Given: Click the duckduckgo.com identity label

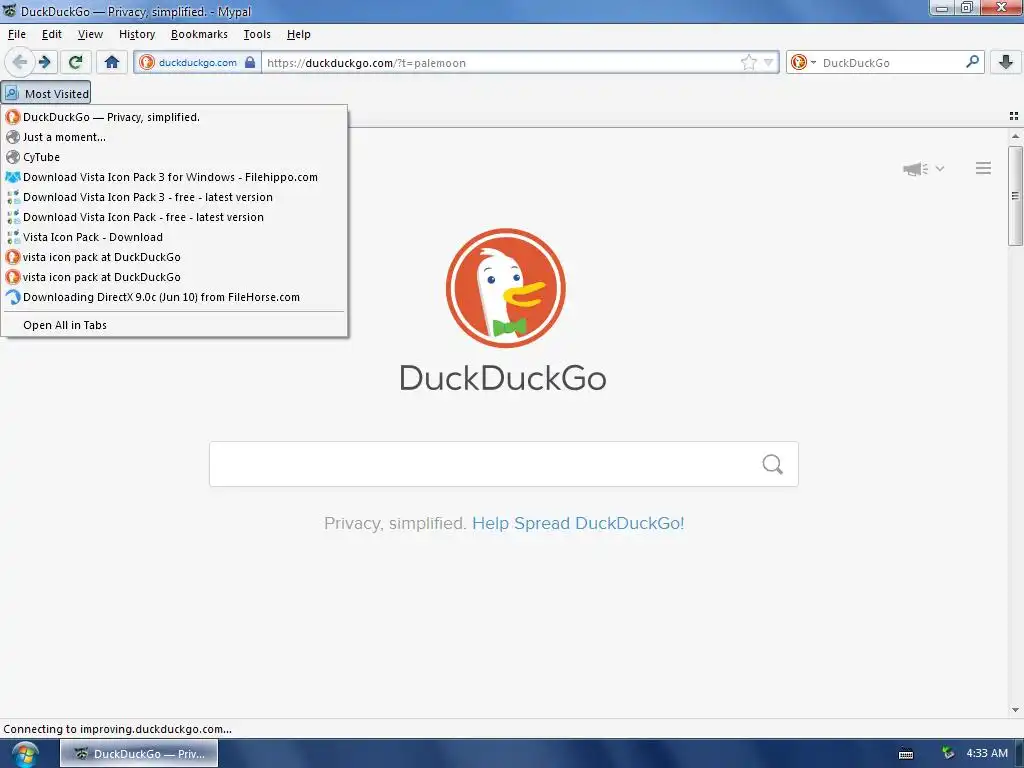Looking at the screenshot, I should click(197, 63).
